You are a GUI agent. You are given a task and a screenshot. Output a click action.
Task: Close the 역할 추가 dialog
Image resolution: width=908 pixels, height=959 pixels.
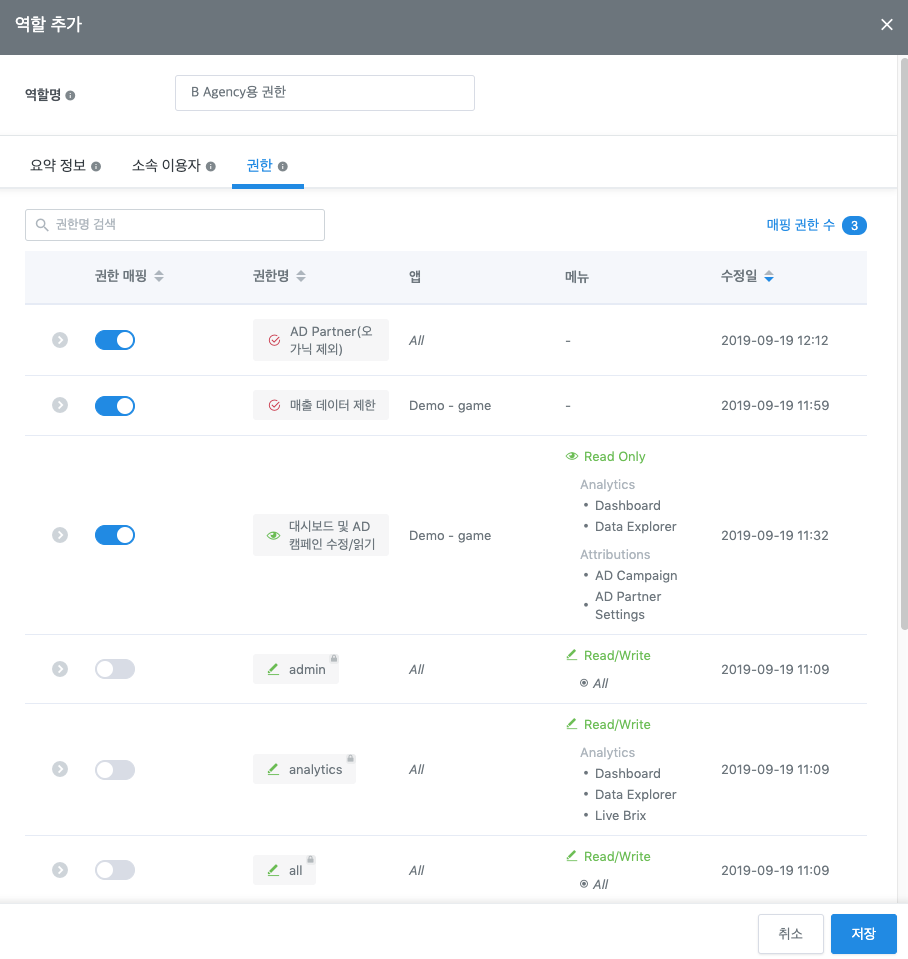coord(886,25)
